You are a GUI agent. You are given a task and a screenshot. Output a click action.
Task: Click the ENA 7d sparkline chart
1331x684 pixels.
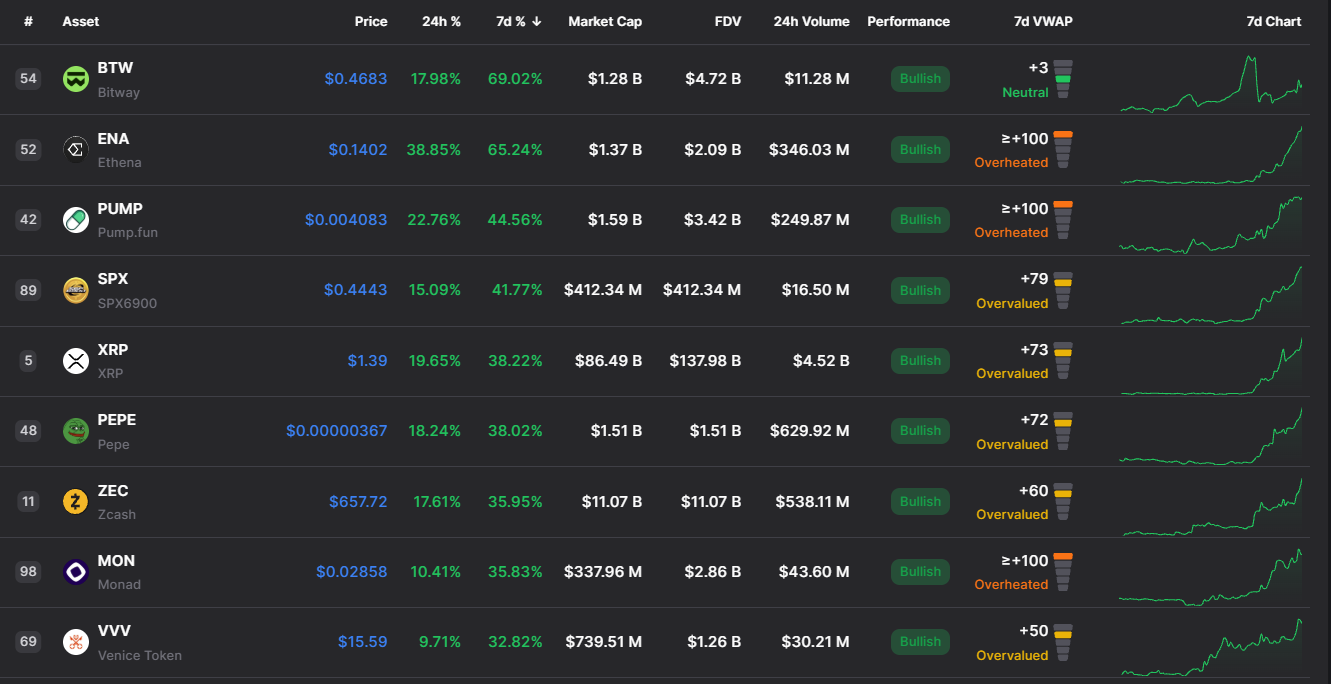click(x=1211, y=154)
